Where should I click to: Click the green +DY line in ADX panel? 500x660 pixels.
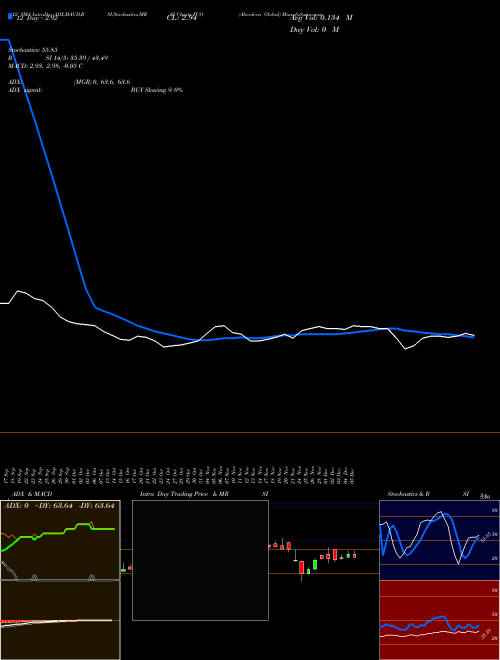coord(59,531)
